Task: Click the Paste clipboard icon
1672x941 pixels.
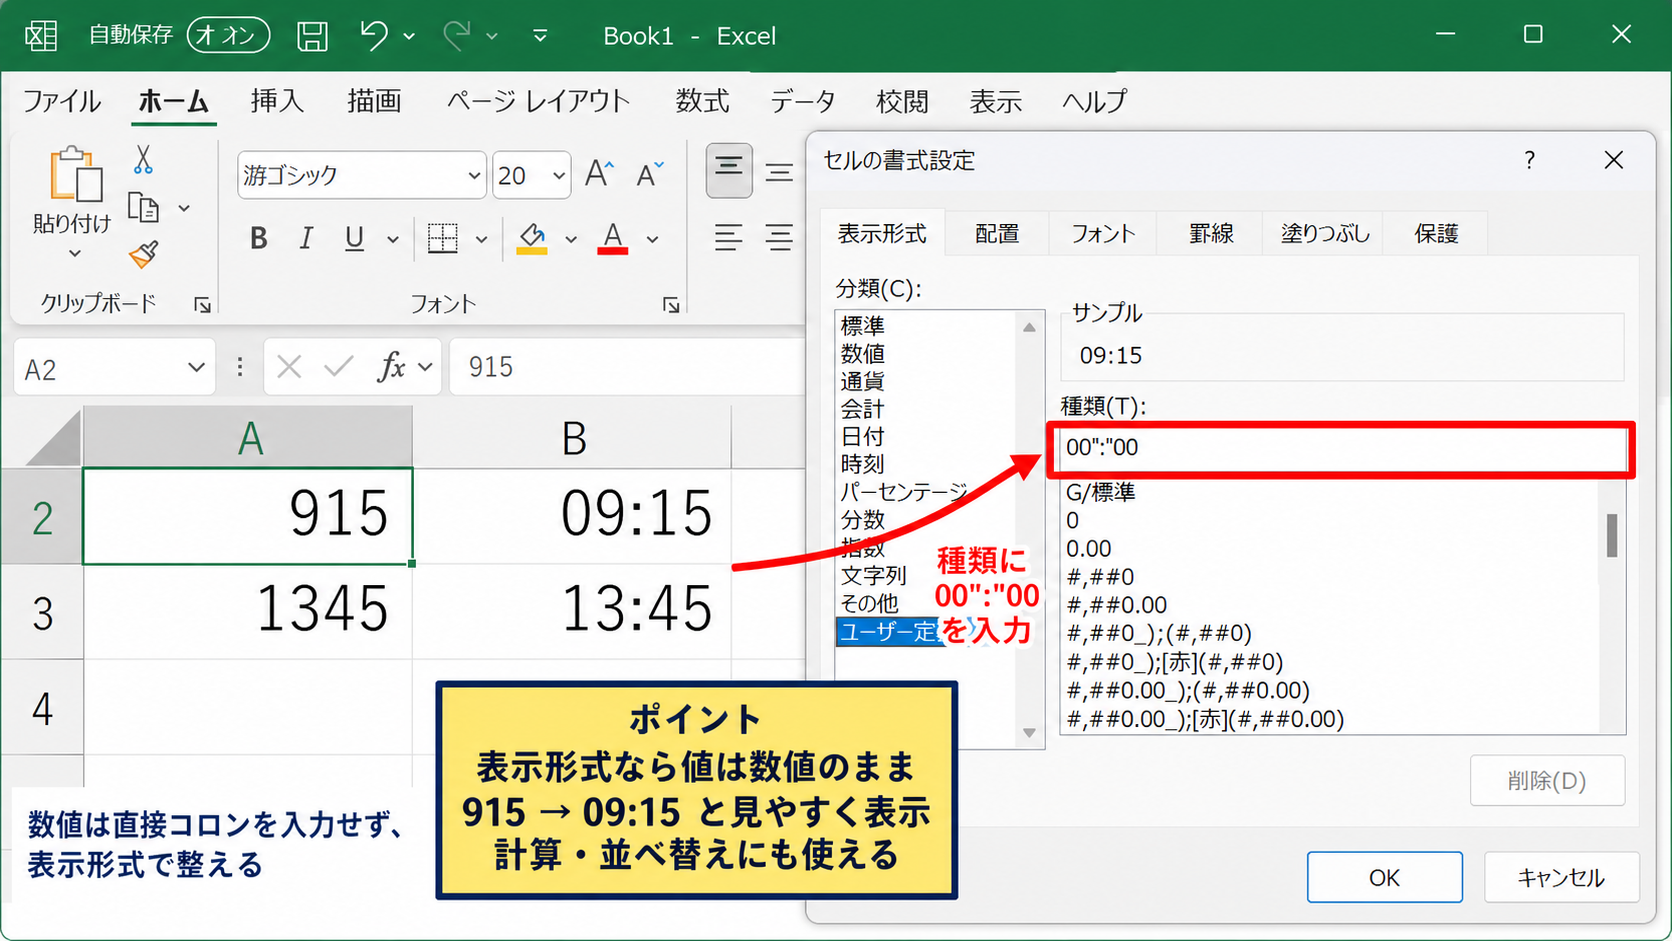Action: tap(74, 174)
